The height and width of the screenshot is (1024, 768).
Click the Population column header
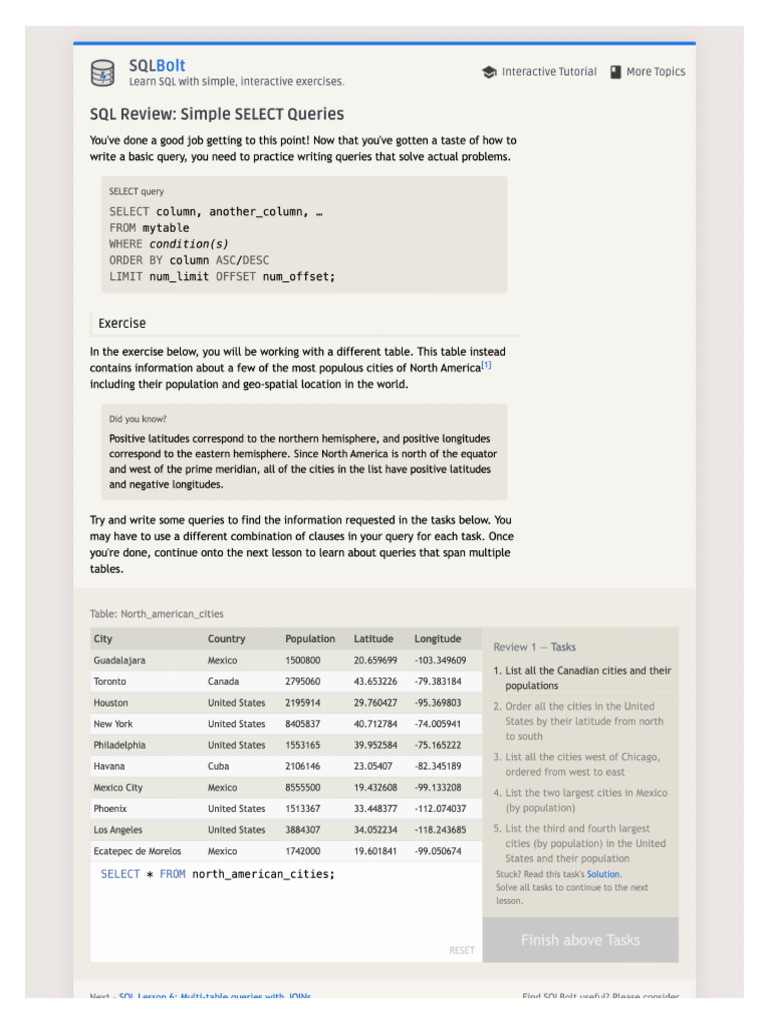[x=310, y=639]
